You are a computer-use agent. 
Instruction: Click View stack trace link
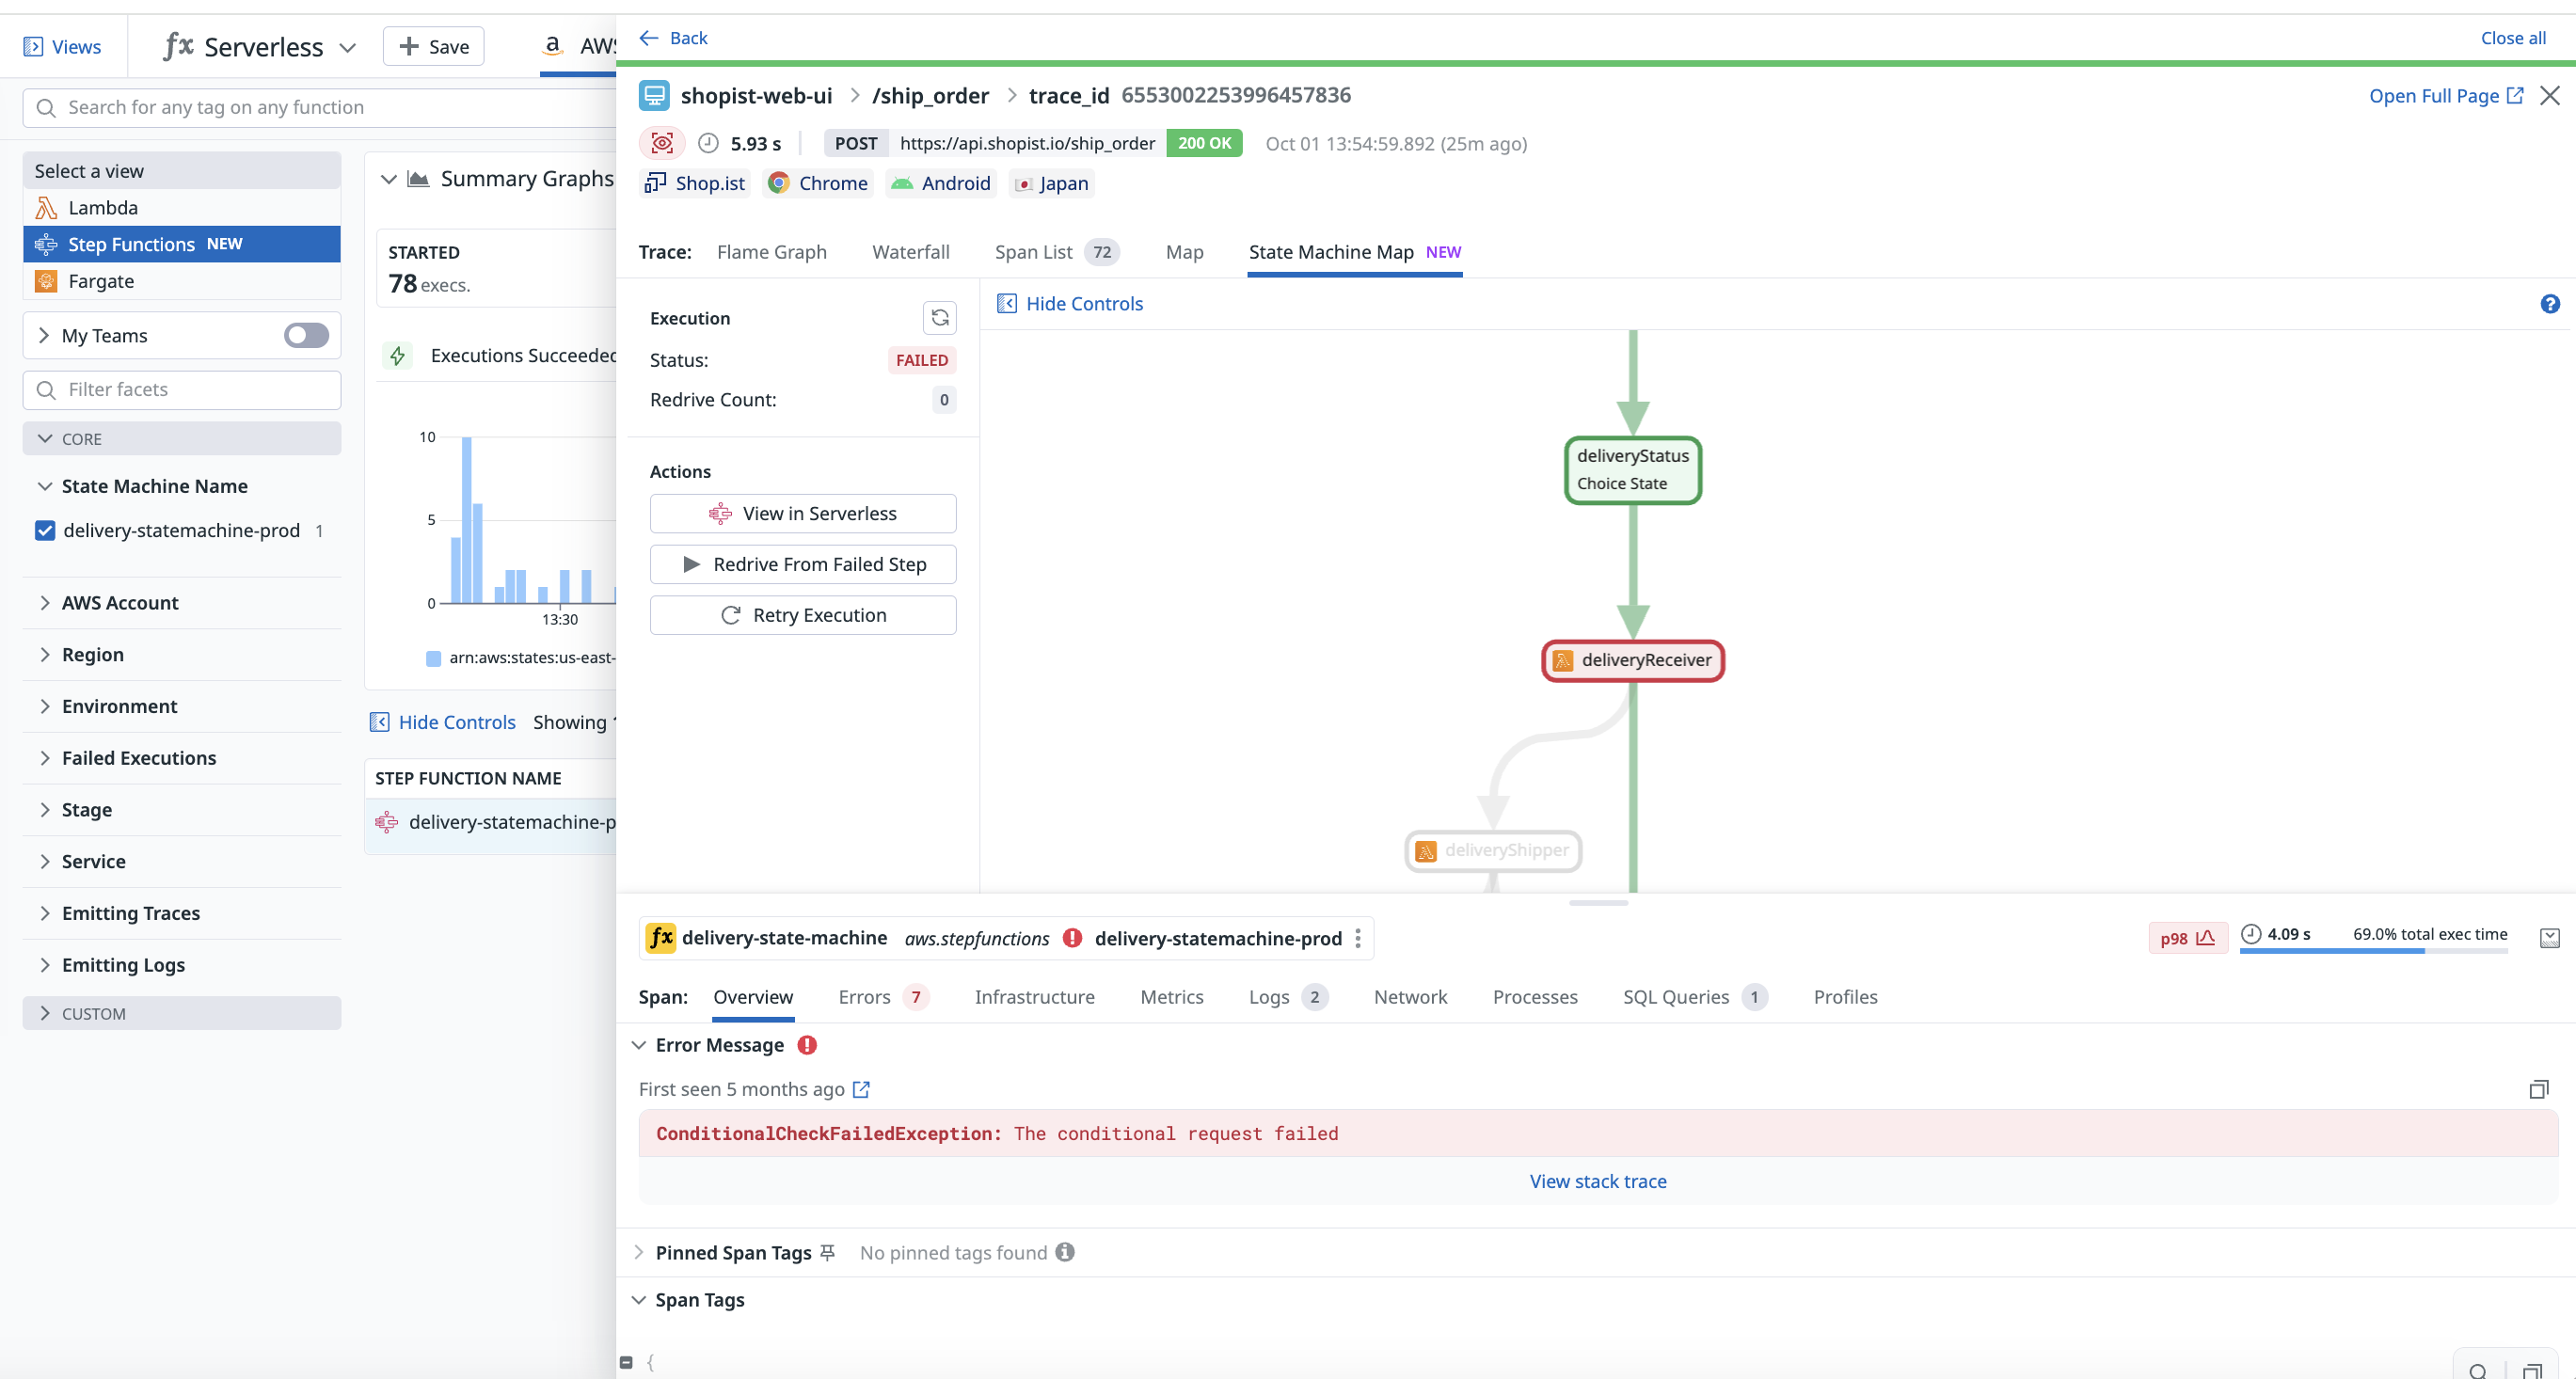coord(1597,1181)
